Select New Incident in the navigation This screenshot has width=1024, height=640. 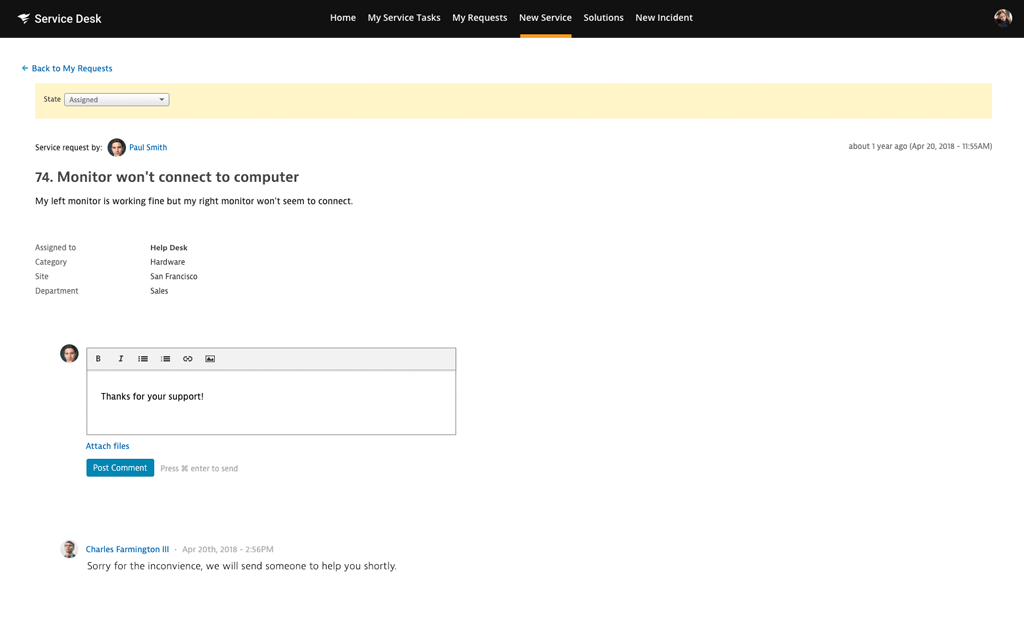coord(664,18)
